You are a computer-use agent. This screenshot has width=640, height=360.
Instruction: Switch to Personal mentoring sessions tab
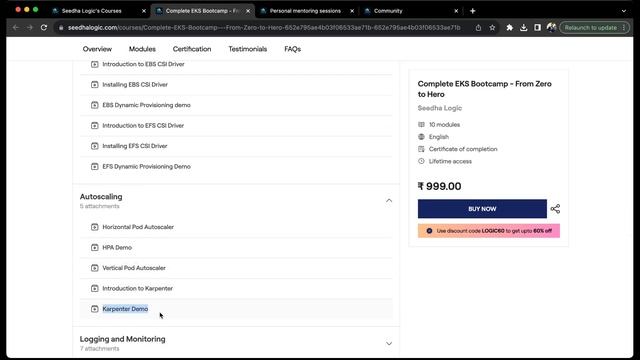tap(306, 11)
